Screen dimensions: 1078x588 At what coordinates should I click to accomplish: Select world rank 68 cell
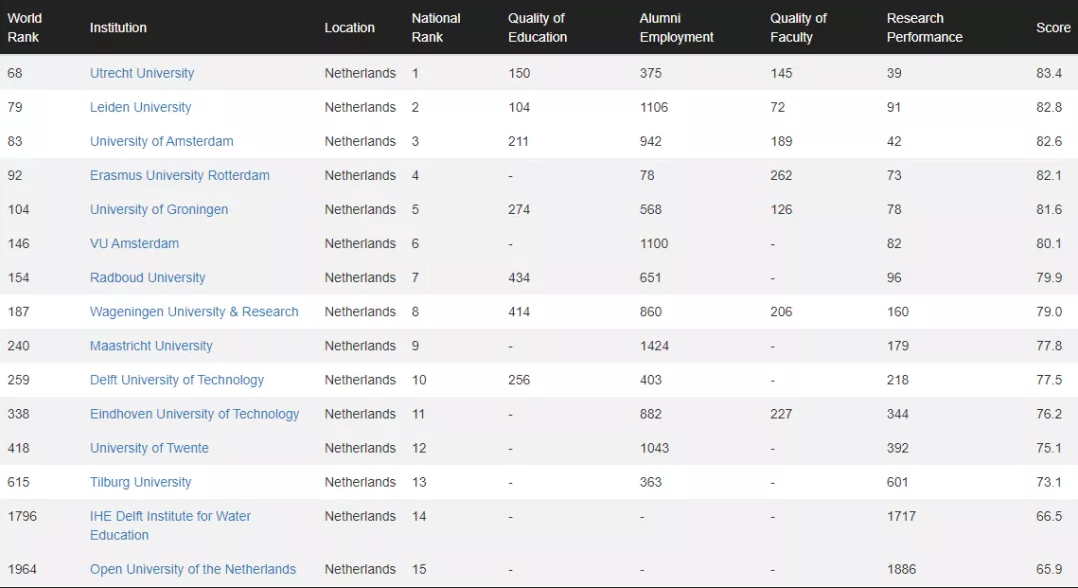pos(15,73)
